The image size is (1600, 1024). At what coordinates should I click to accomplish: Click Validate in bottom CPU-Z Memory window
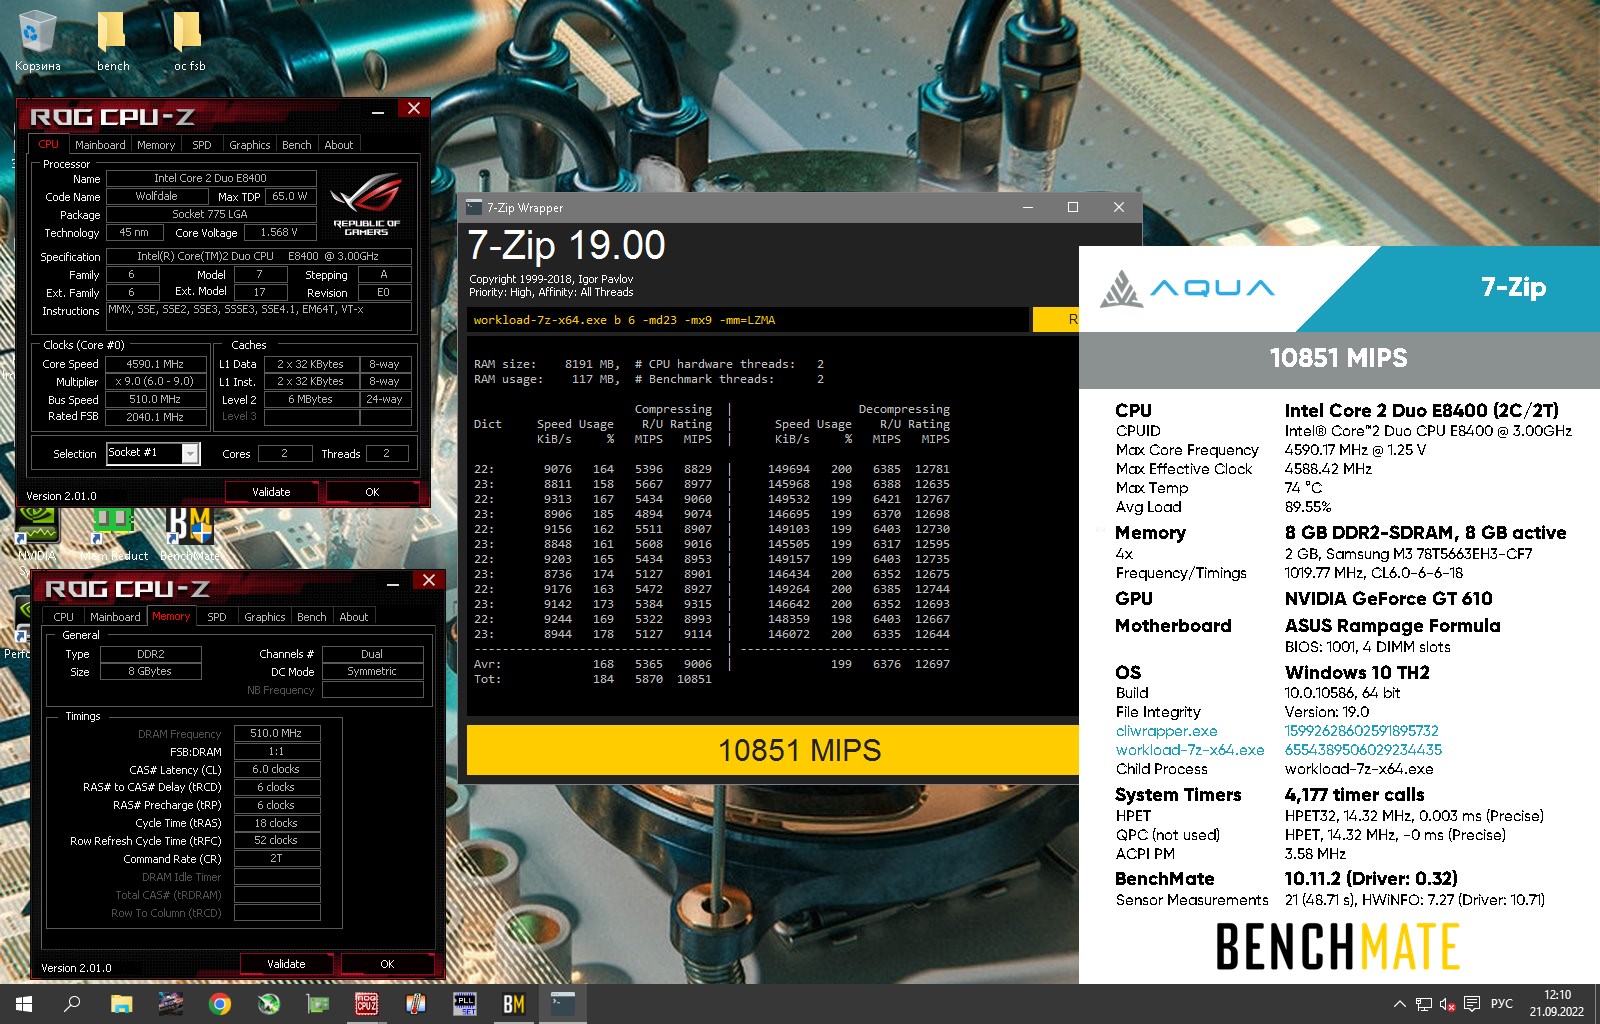point(286,964)
